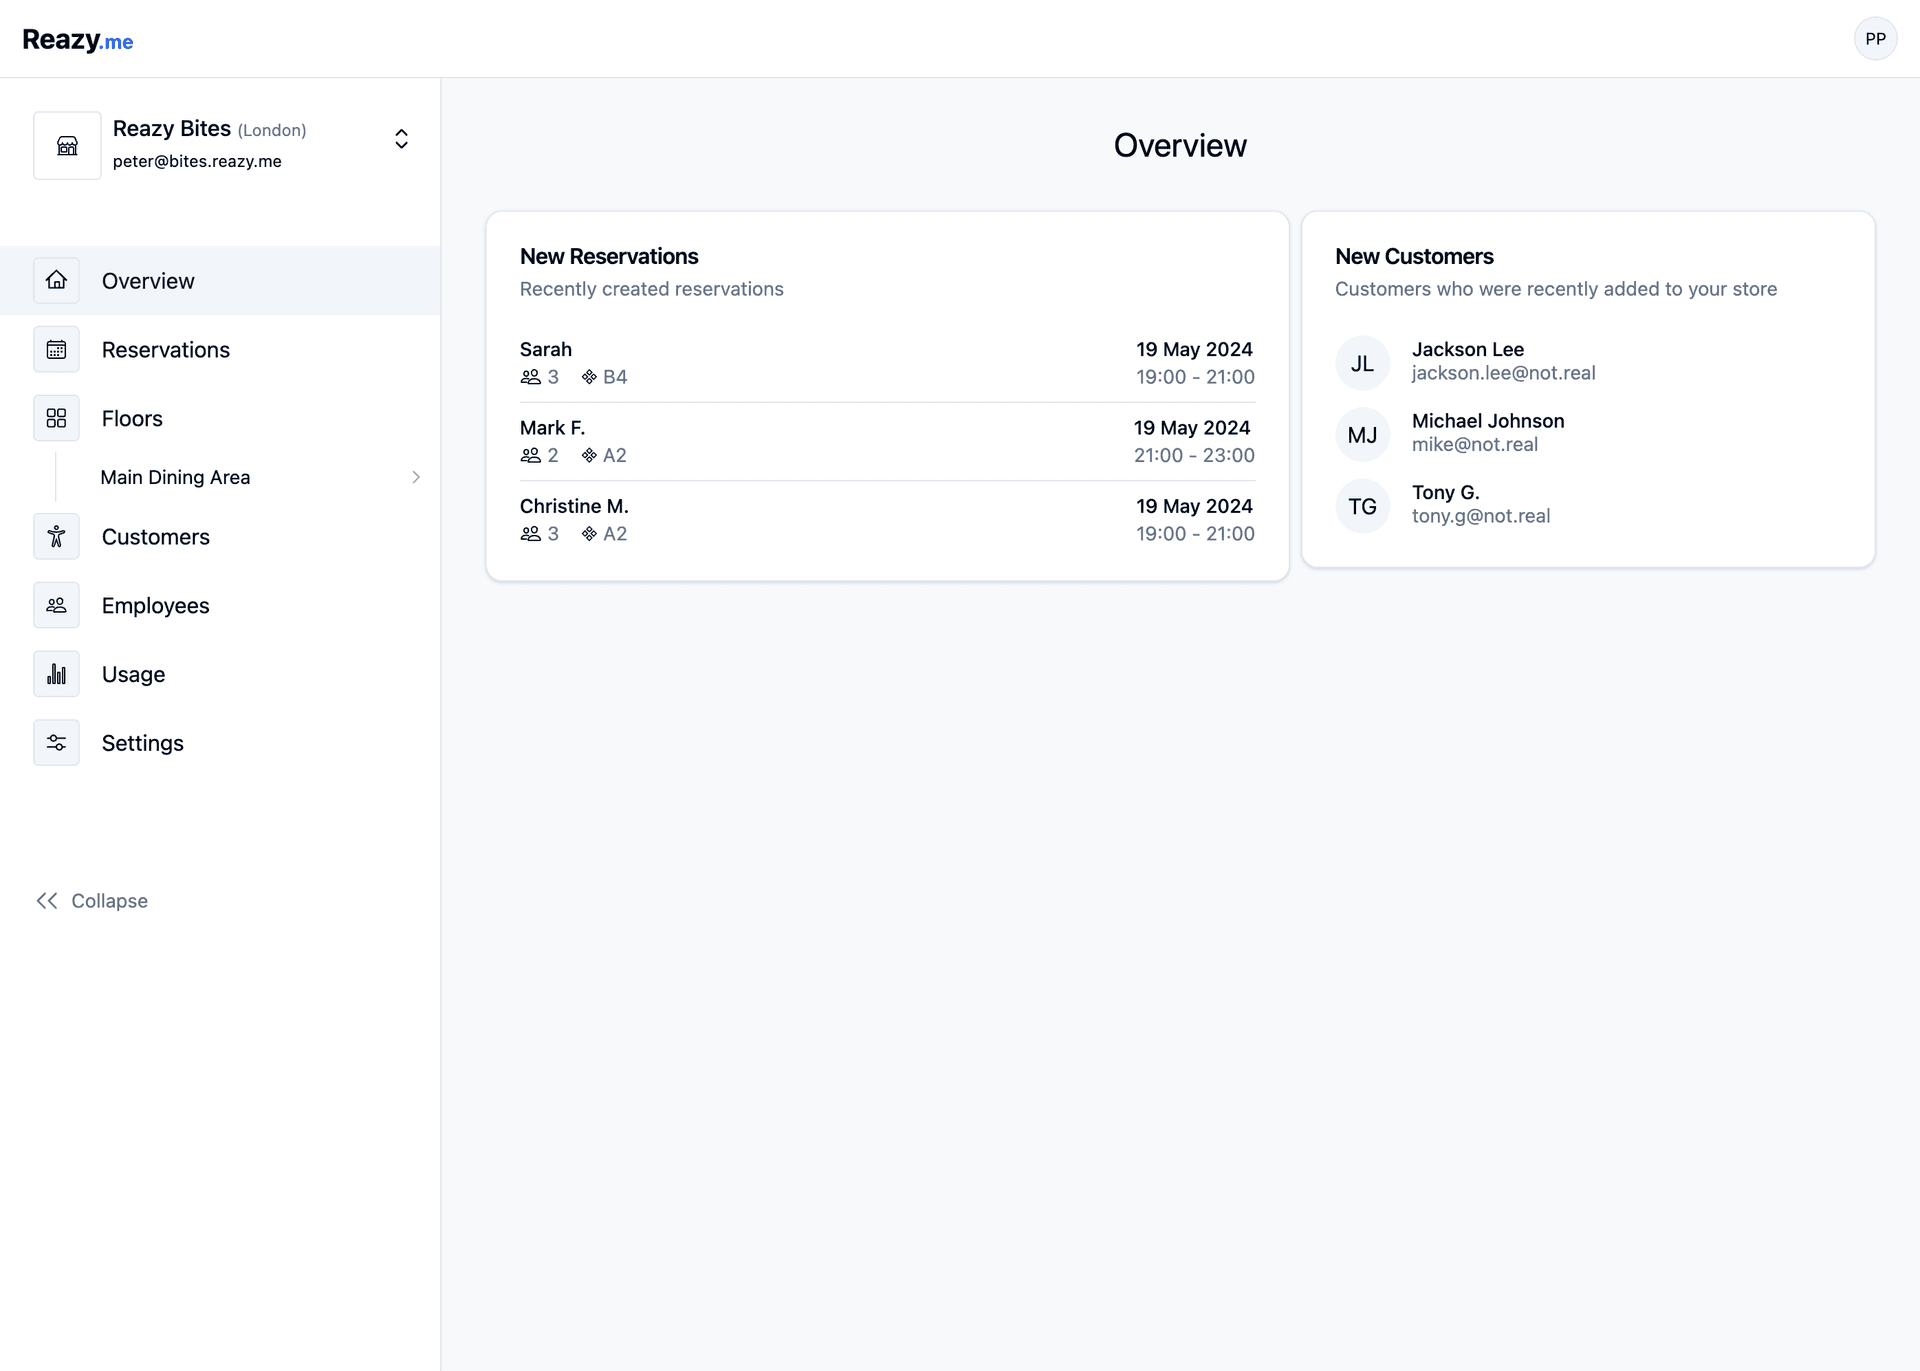Viewport: 1920px width, 1371px height.
Task: Click the Reazy Bites store icon
Action: [67, 144]
